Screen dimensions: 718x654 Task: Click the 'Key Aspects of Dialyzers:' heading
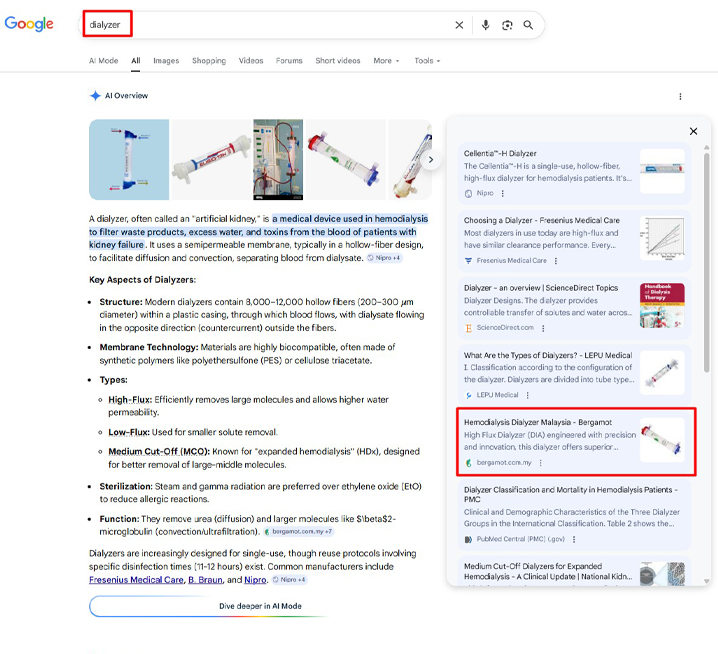click(x=142, y=280)
